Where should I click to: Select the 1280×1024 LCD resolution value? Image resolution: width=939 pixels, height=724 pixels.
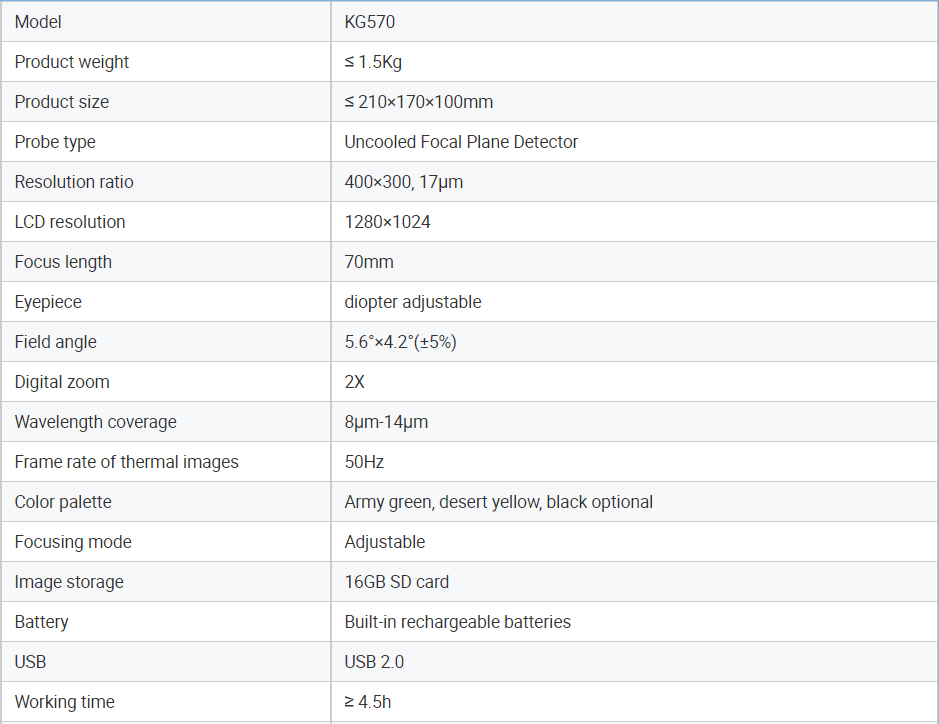click(x=387, y=222)
